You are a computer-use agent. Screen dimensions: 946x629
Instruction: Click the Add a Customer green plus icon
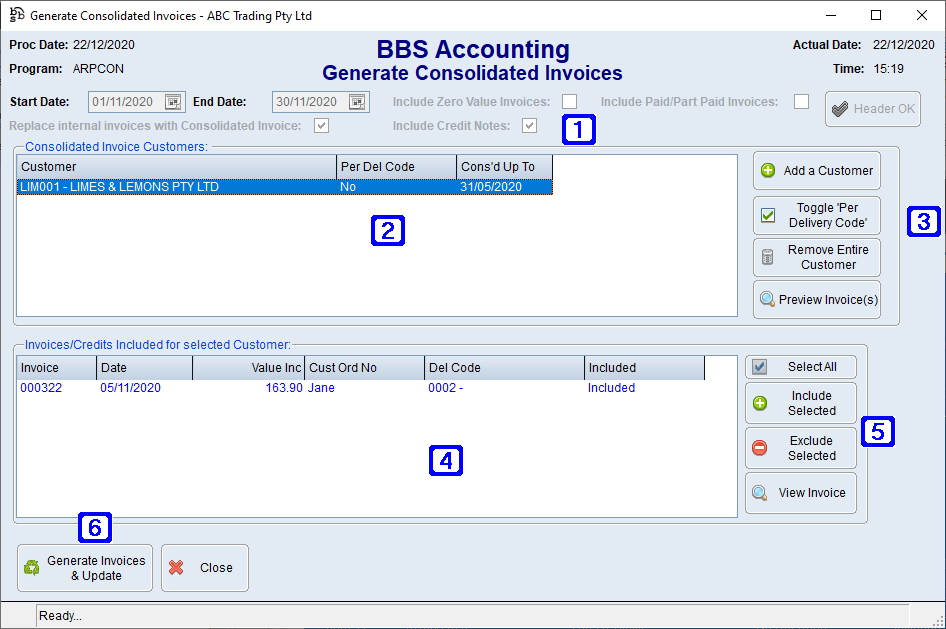click(766, 170)
